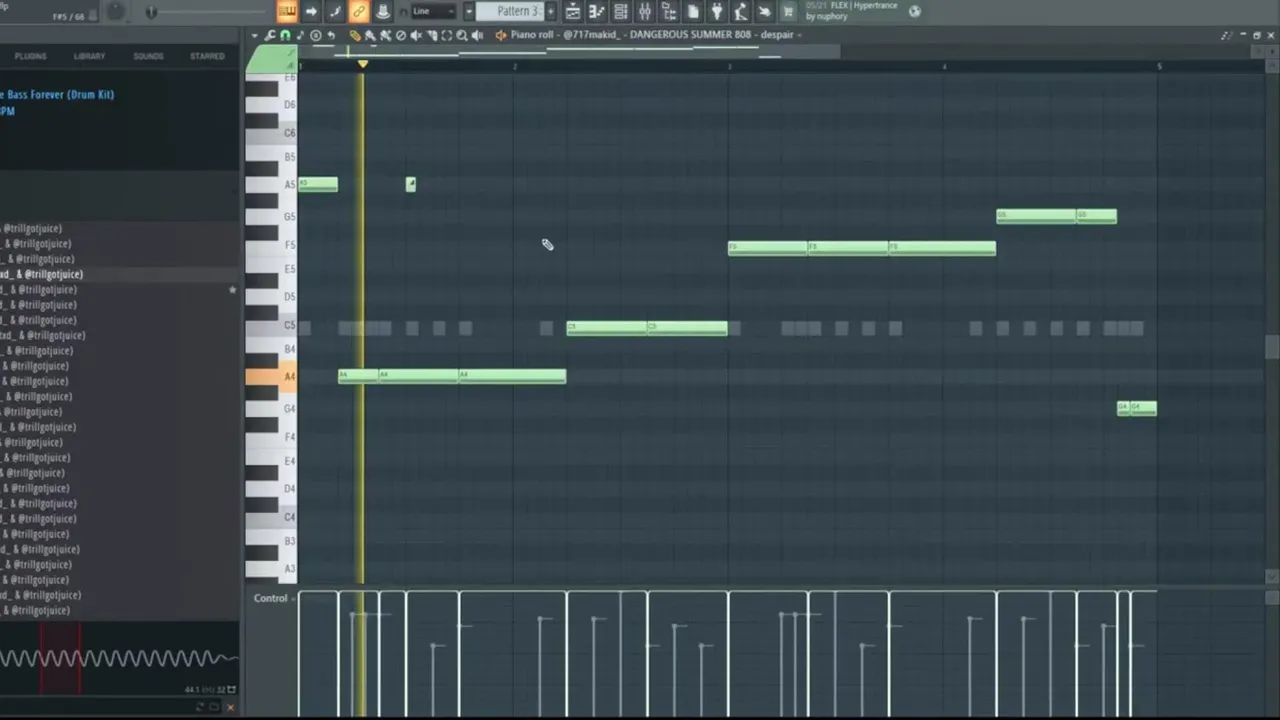Open piano roll options menu arrow
This screenshot has height=720, width=1280.
[x=256, y=35]
